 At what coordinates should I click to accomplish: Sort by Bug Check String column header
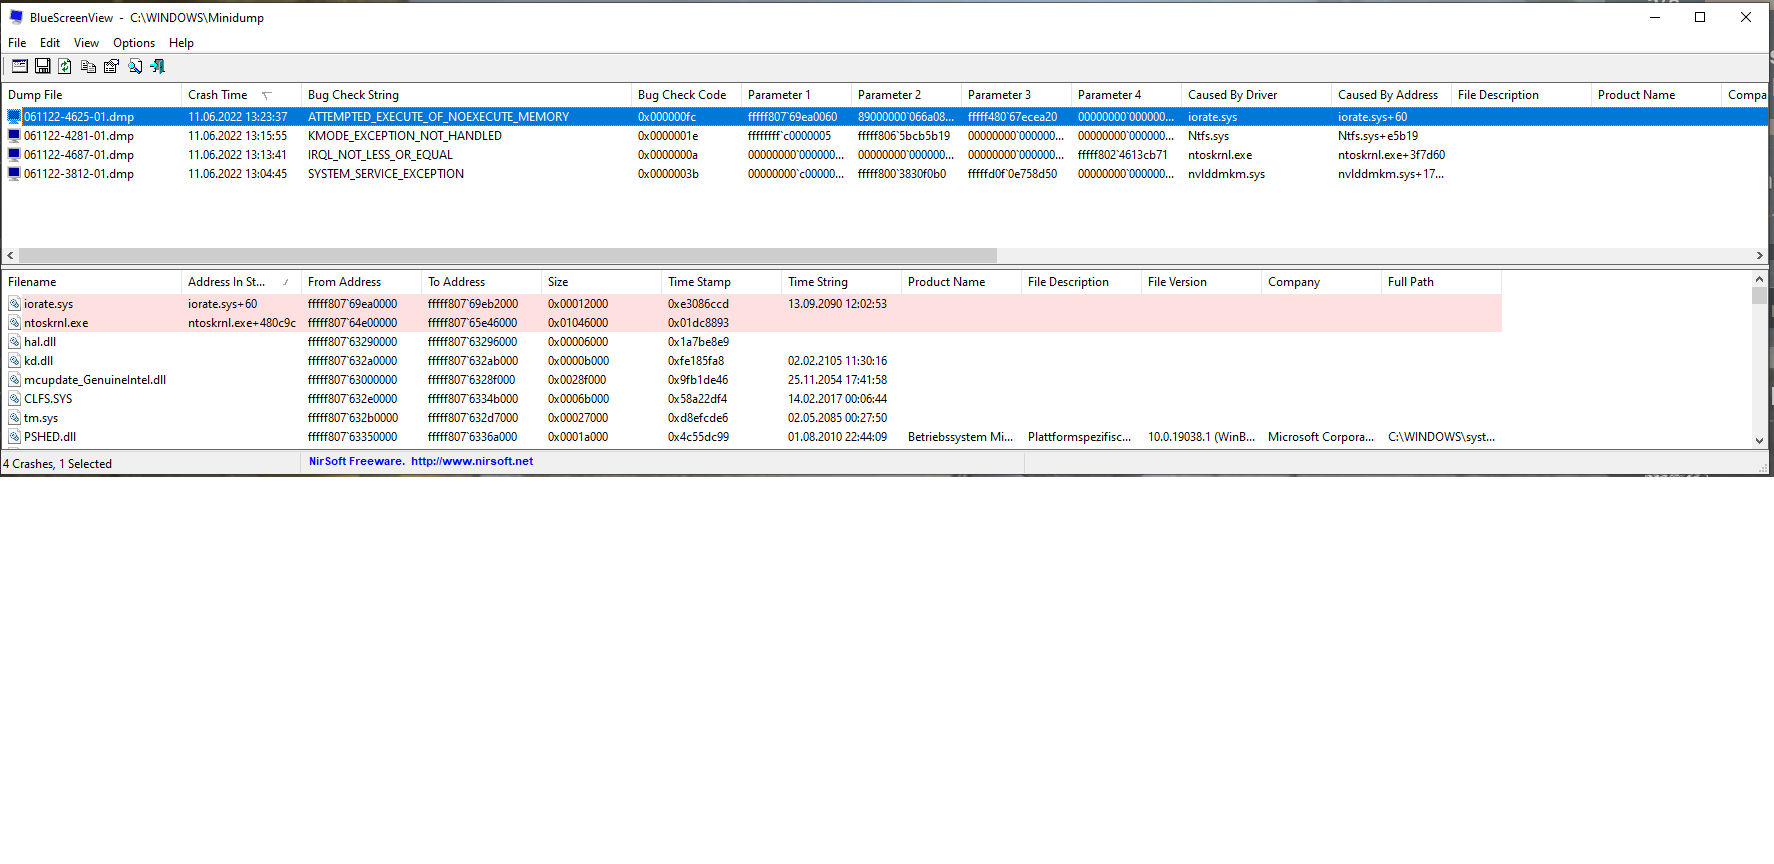[x=466, y=95]
